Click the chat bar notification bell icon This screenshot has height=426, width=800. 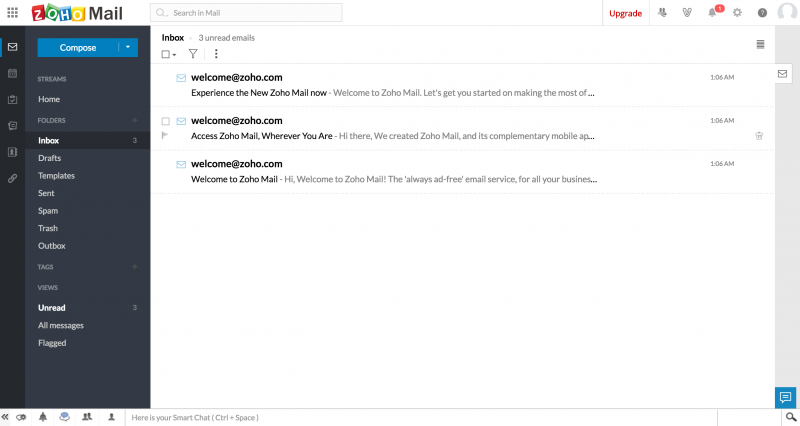[43, 417]
